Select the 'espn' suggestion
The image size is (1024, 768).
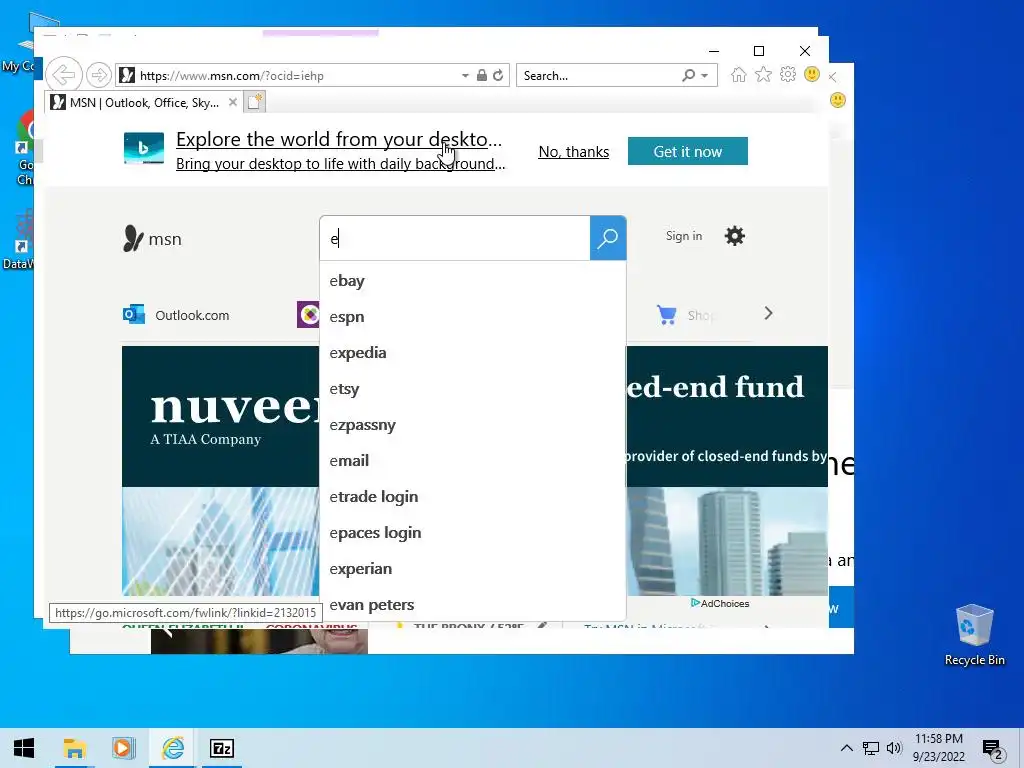473,317
